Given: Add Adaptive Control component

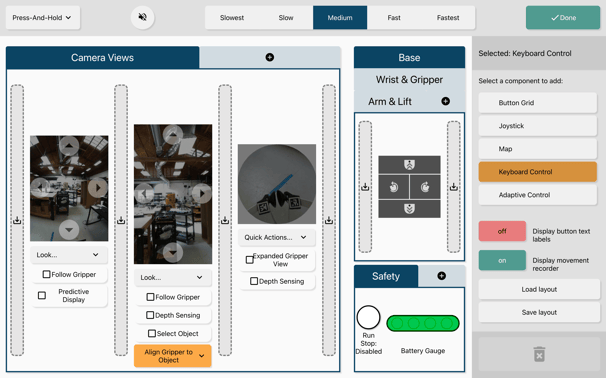Looking at the screenshot, I should (x=538, y=195).
